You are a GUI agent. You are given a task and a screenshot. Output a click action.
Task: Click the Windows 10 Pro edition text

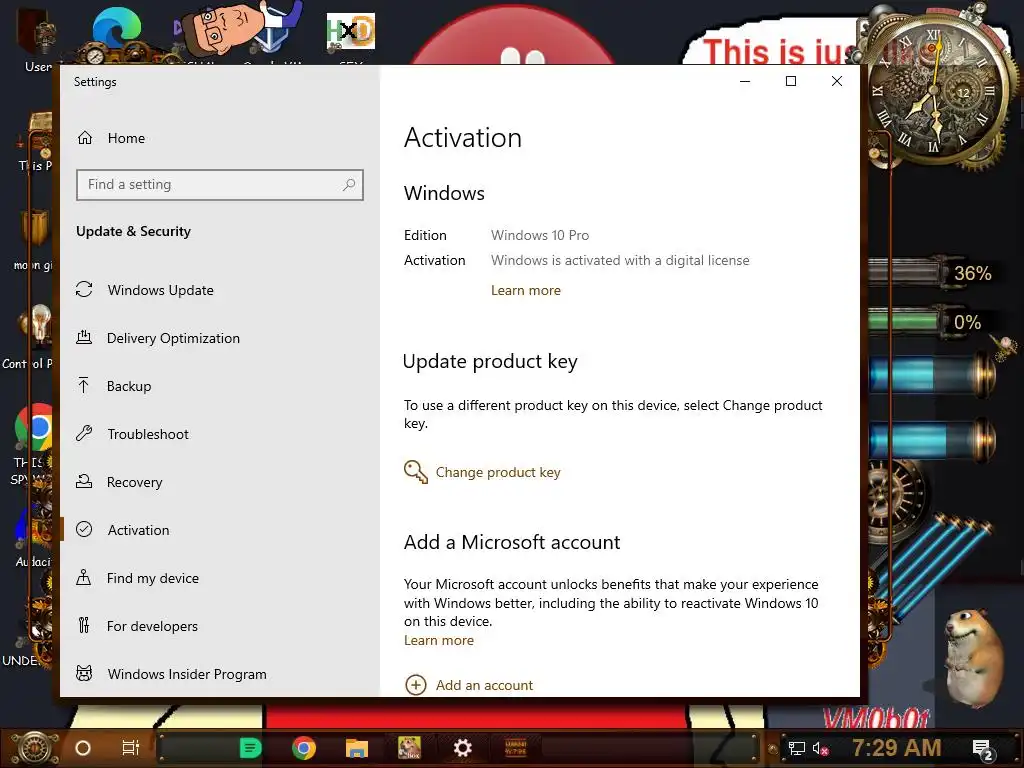[540, 235]
